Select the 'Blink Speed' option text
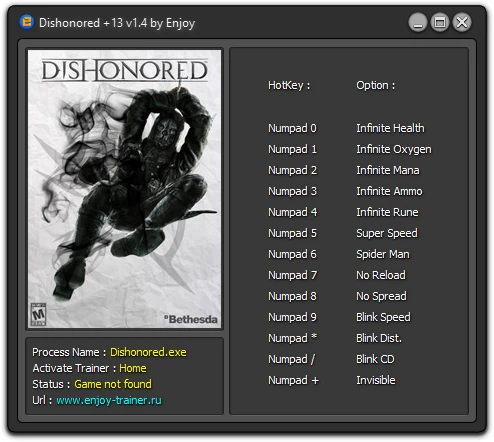 383,317
